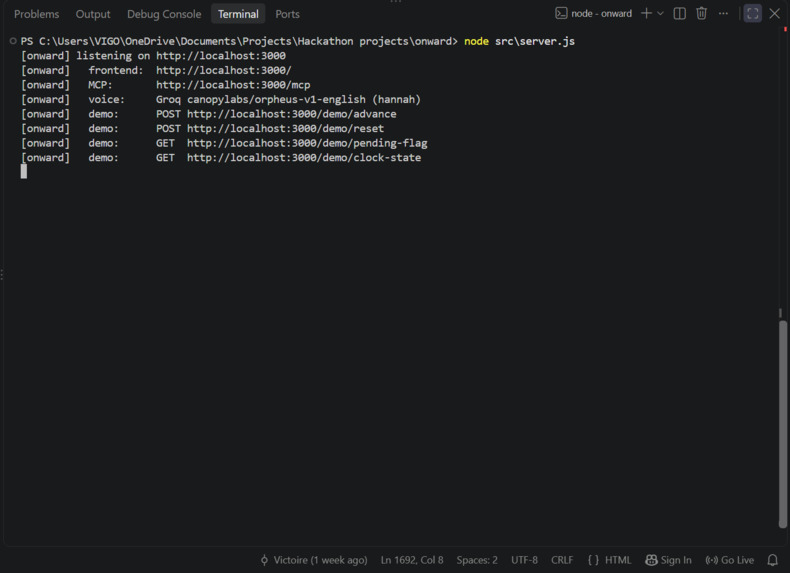Viewport: 790px width, 573px height.
Task: Change end of line sequence CRLF
Action: 562,560
